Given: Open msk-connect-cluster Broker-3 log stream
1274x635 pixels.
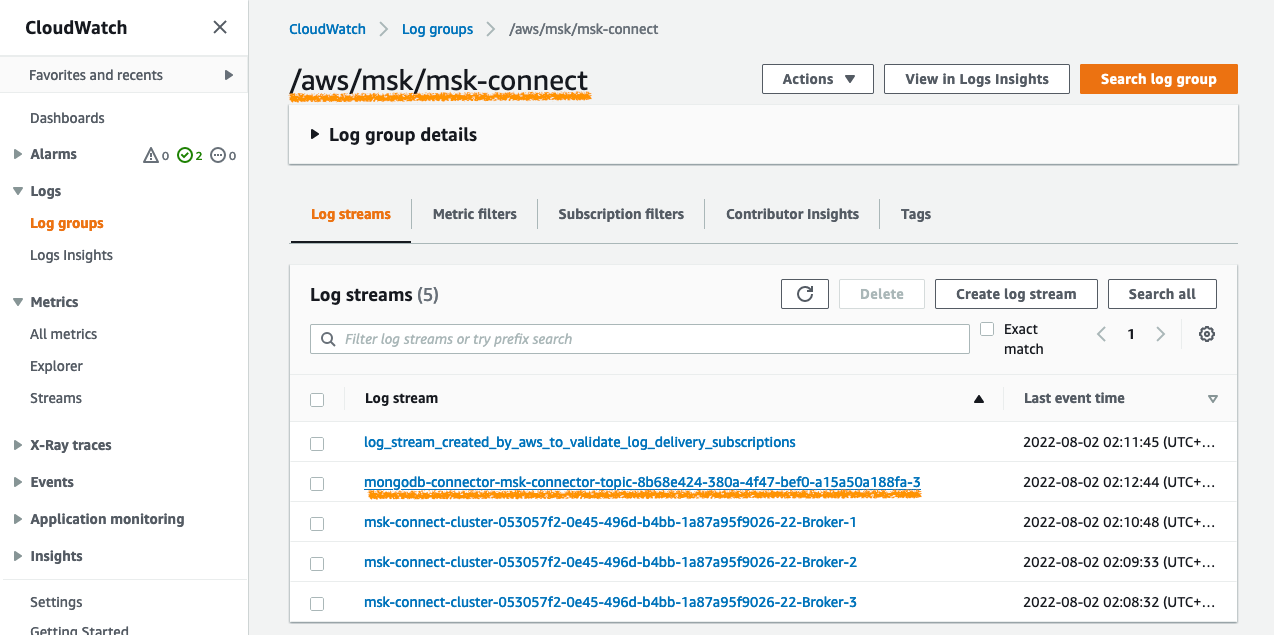Looking at the screenshot, I should (610, 602).
